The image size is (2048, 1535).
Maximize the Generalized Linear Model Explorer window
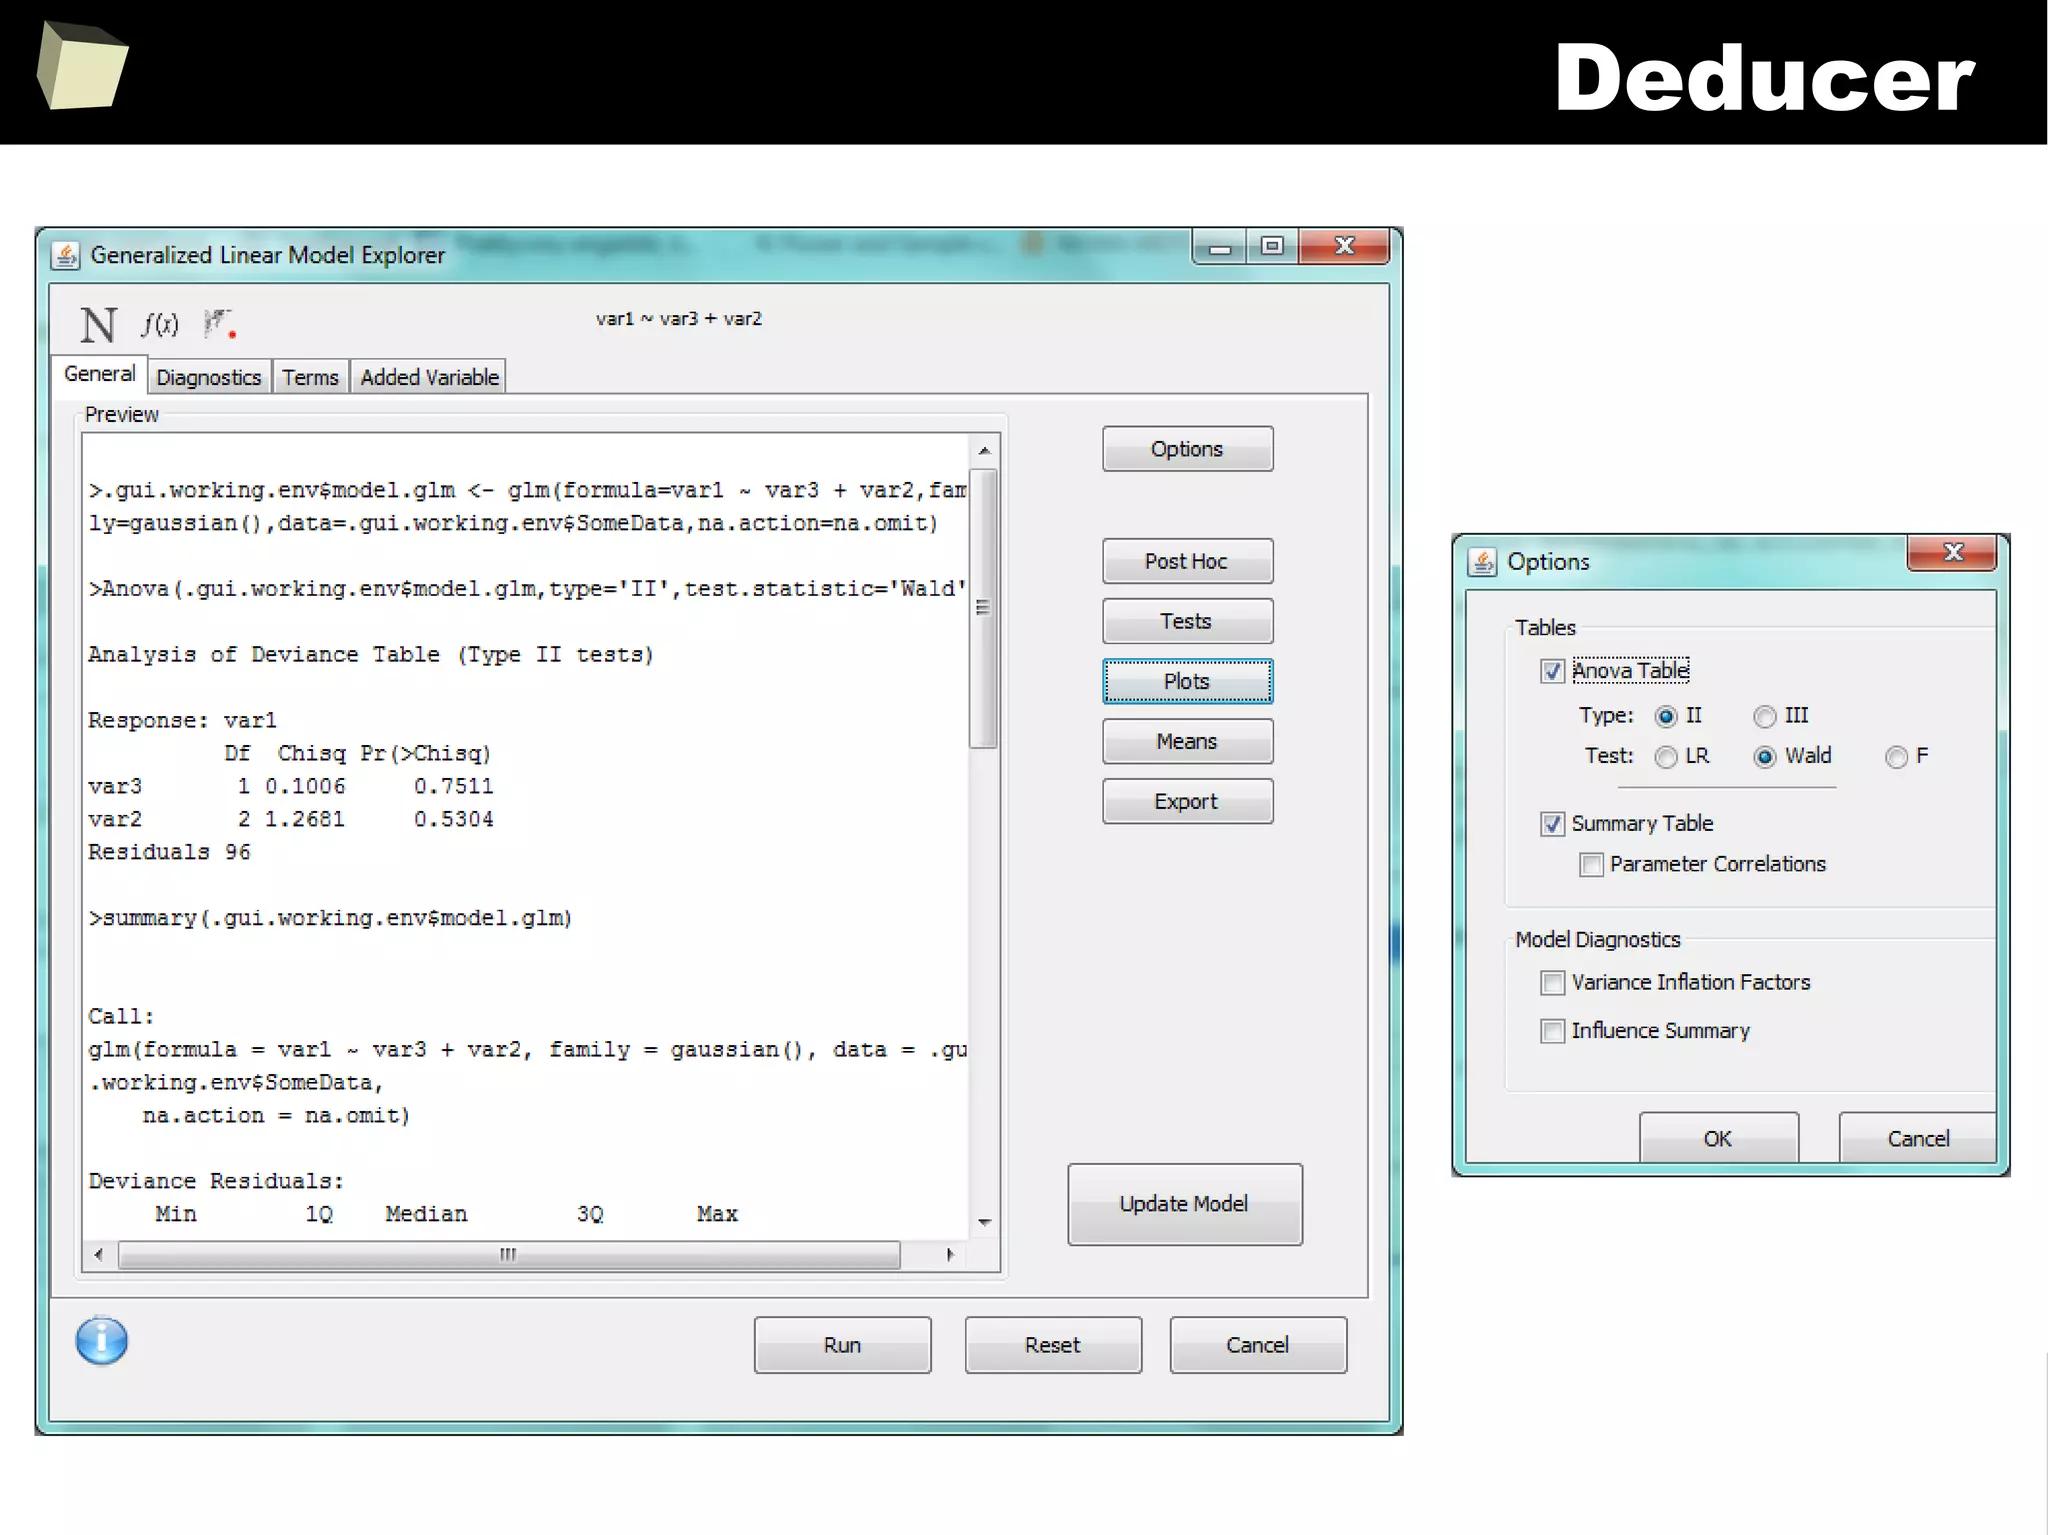1272,246
